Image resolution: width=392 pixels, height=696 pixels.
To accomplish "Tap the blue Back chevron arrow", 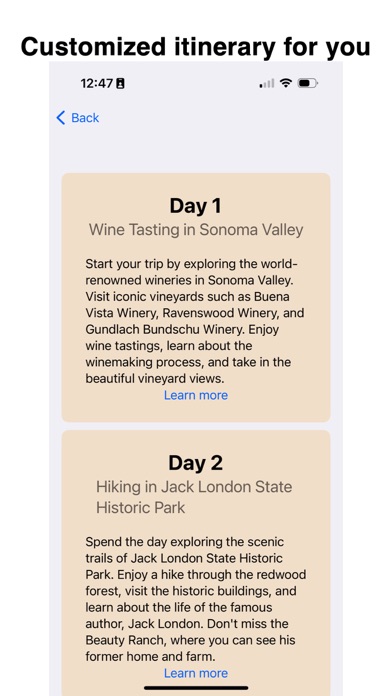I will (x=61, y=118).
